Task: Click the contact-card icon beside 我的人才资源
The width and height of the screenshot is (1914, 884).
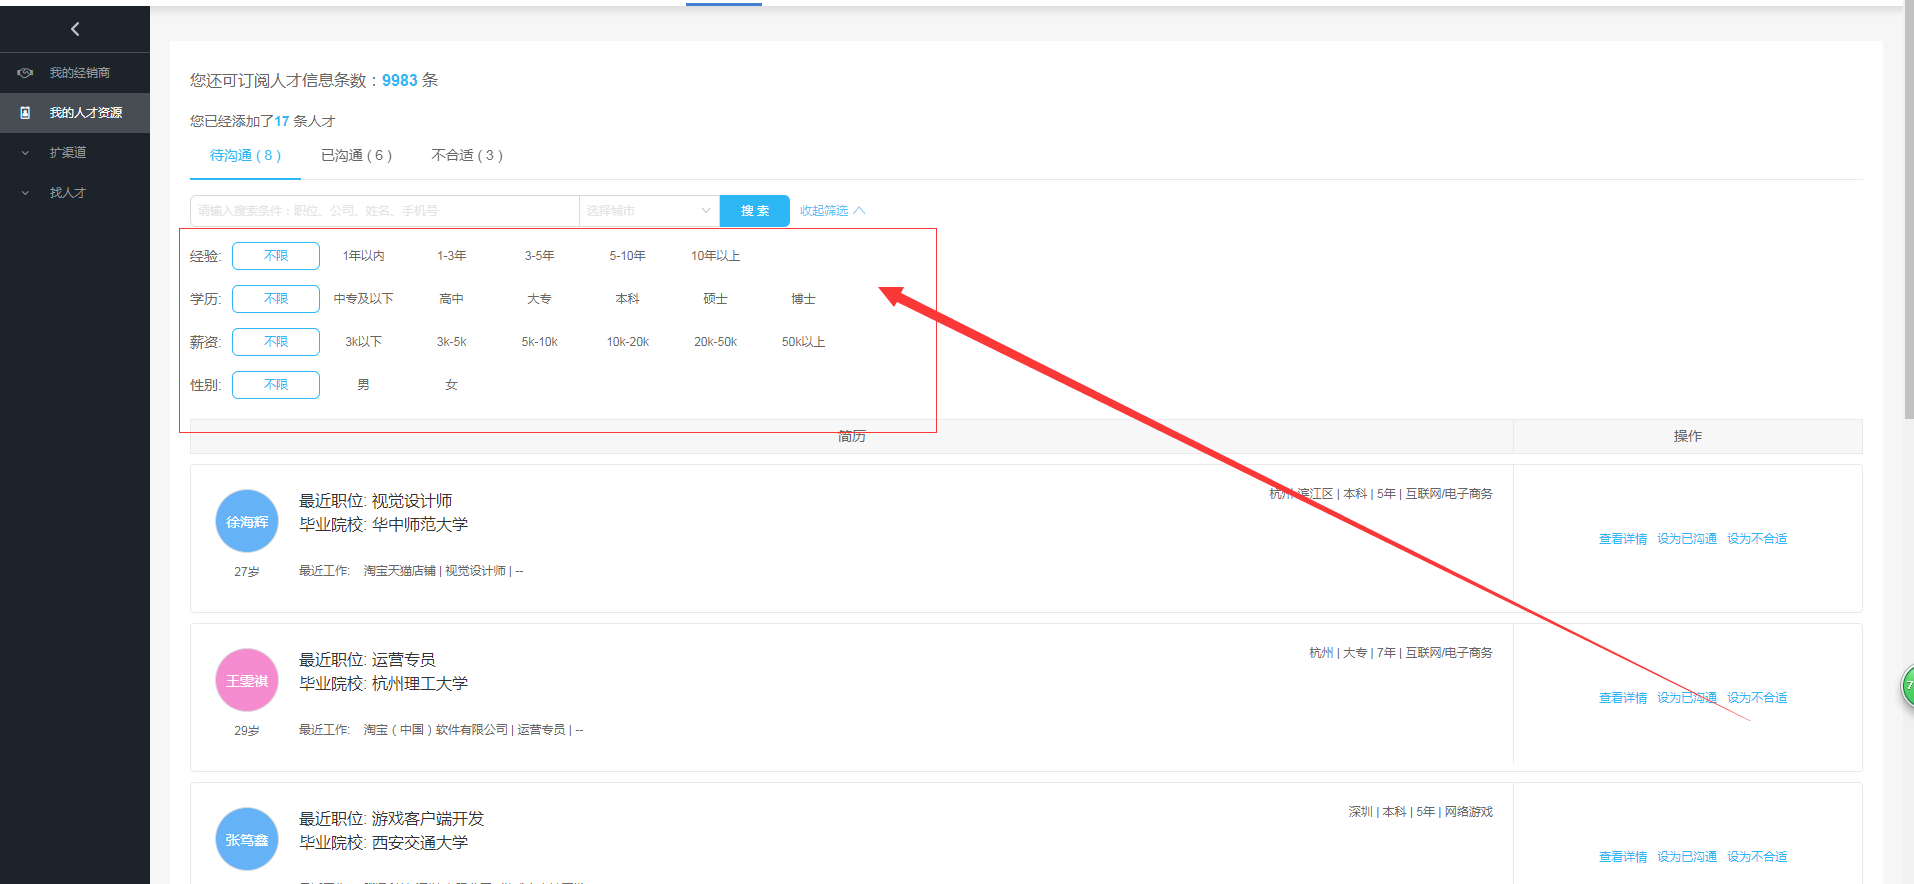Action: pyautogui.click(x=26, y=113)
